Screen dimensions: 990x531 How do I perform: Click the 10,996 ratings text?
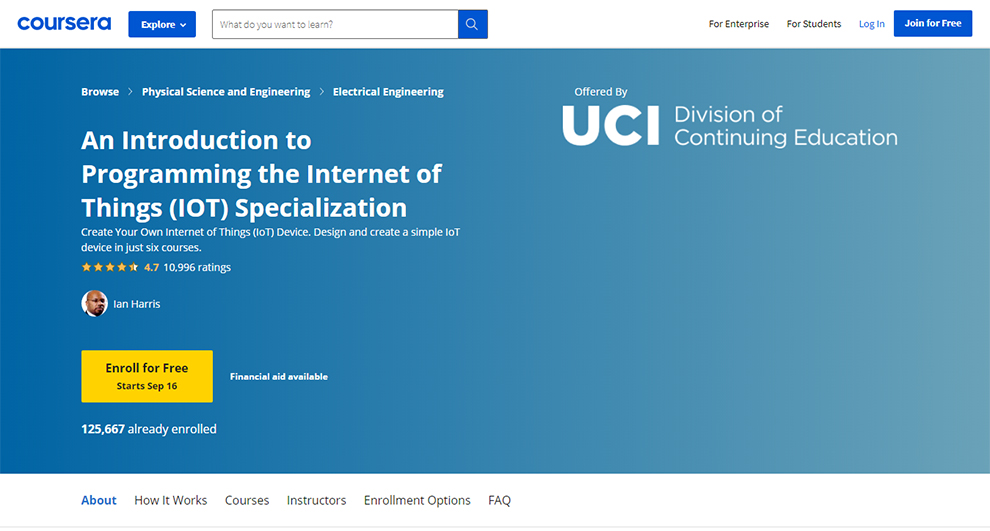(x=197, y=267)
